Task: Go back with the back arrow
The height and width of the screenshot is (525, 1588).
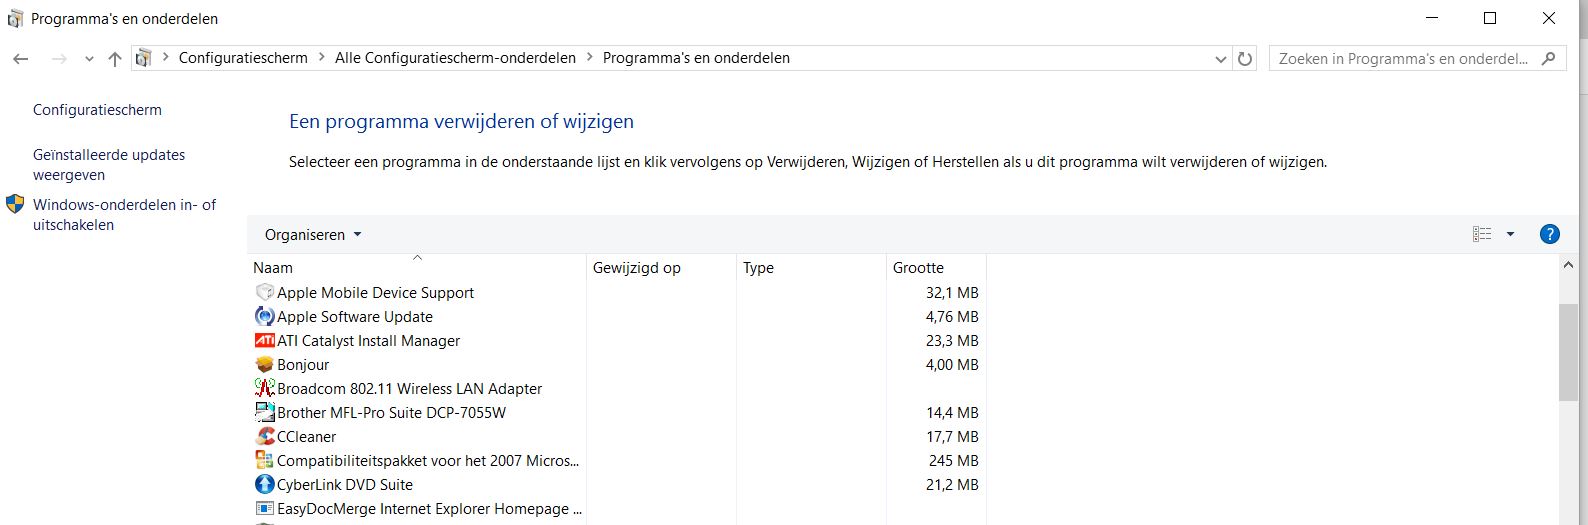Action: pos(20,59)
